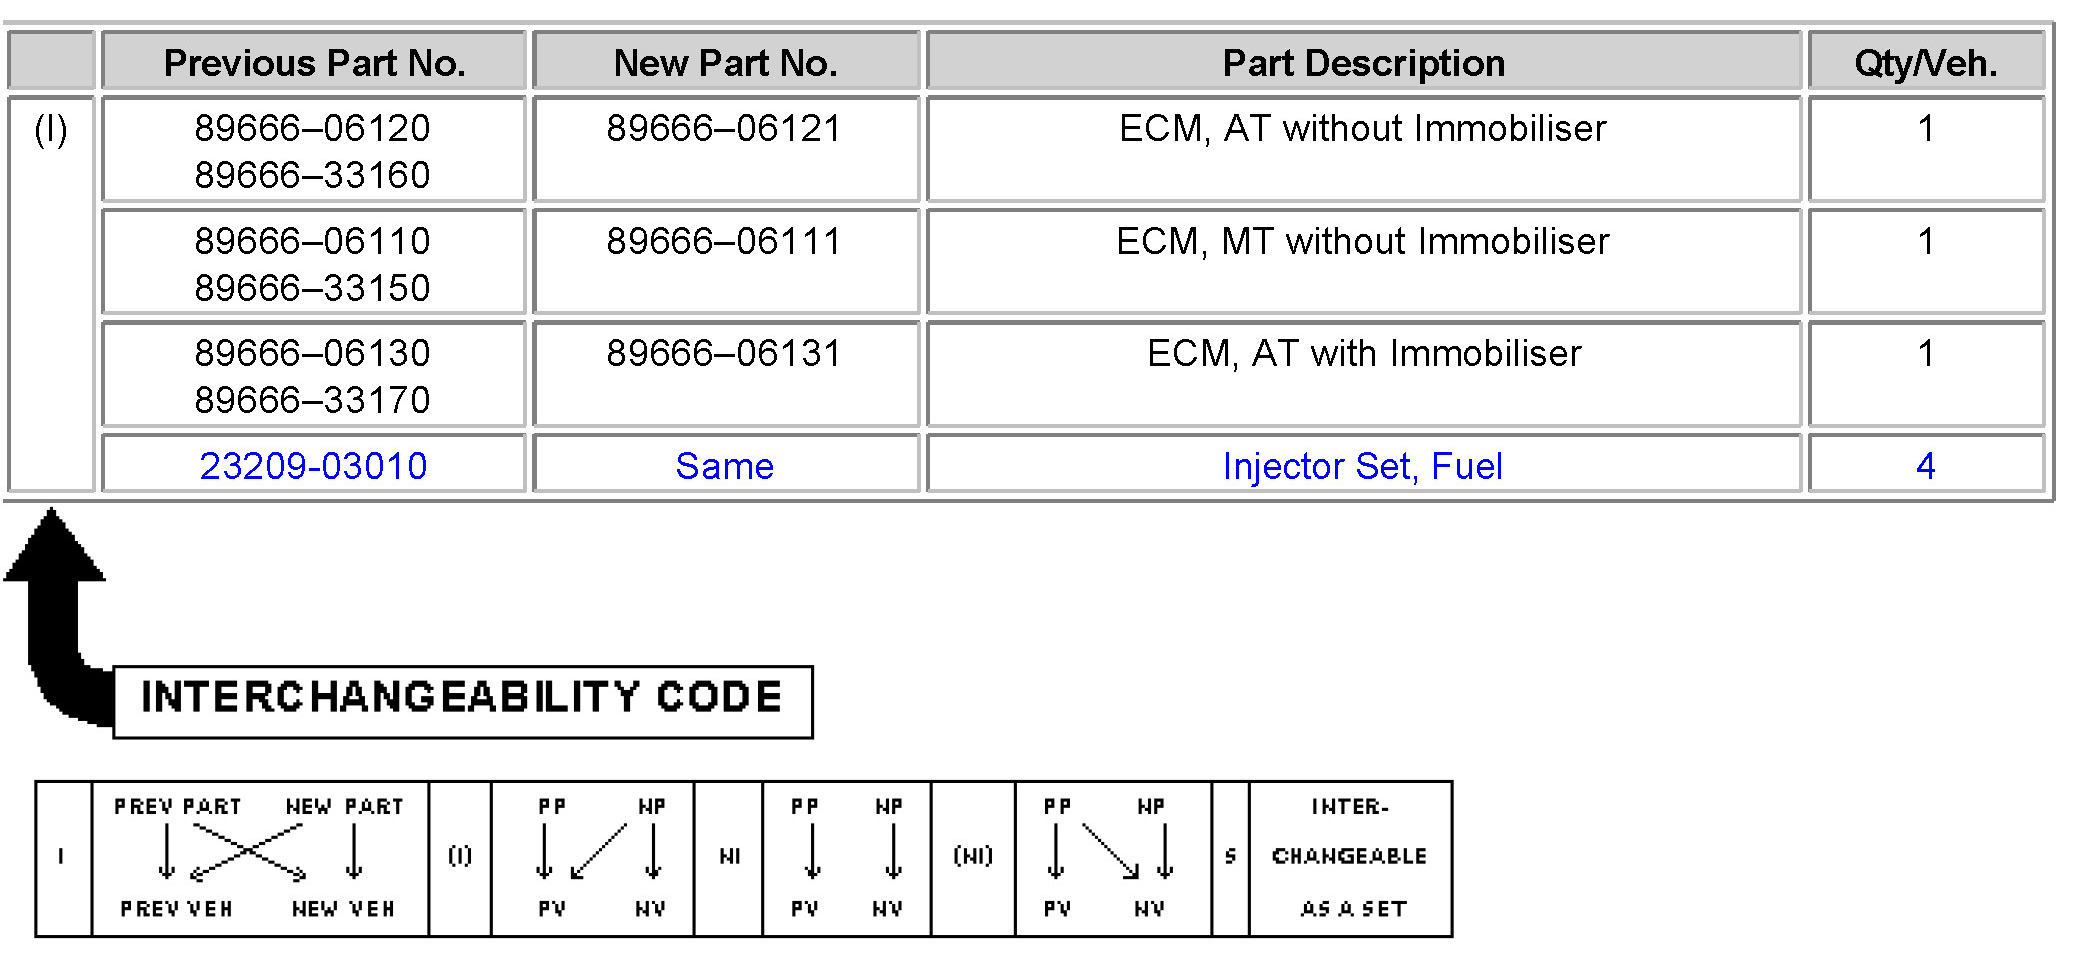Click the I code cell in legend
The width and height of the screenshot is (2084, 968).
point(62,858)
